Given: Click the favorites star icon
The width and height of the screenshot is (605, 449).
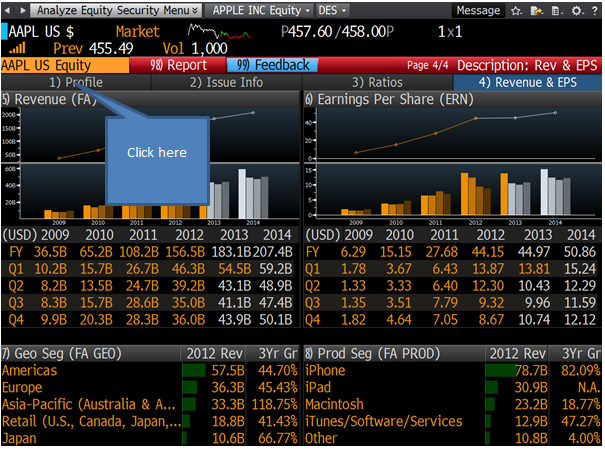Looking at the screenshot, I should [x=517, y=10].
